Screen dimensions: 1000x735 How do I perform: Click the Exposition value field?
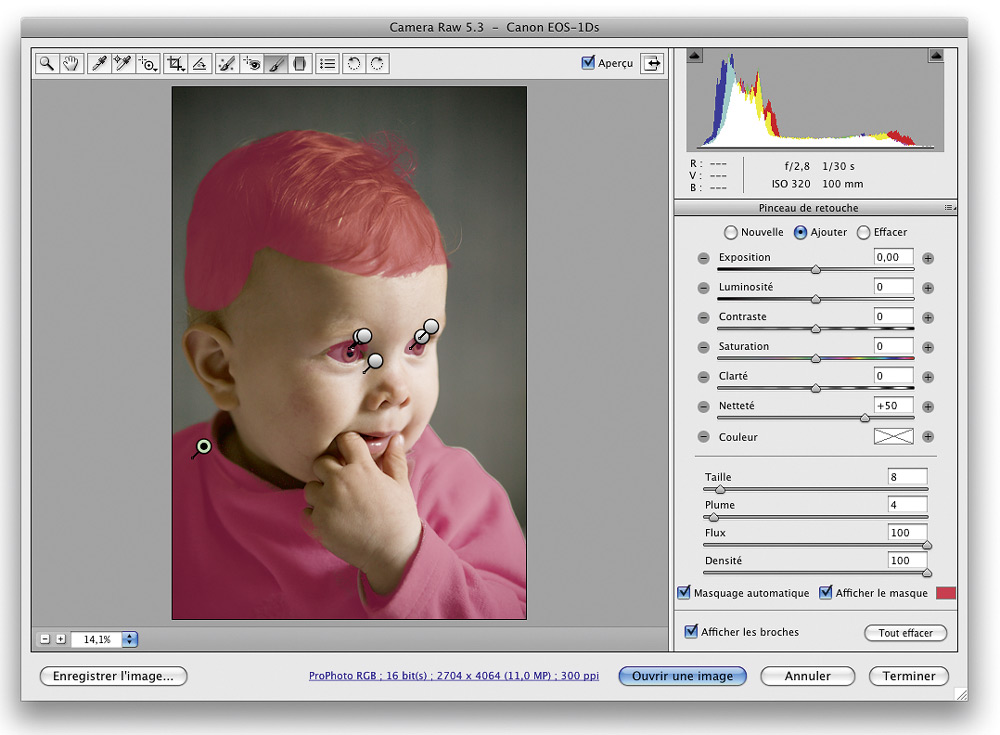(x=893, y=257)
